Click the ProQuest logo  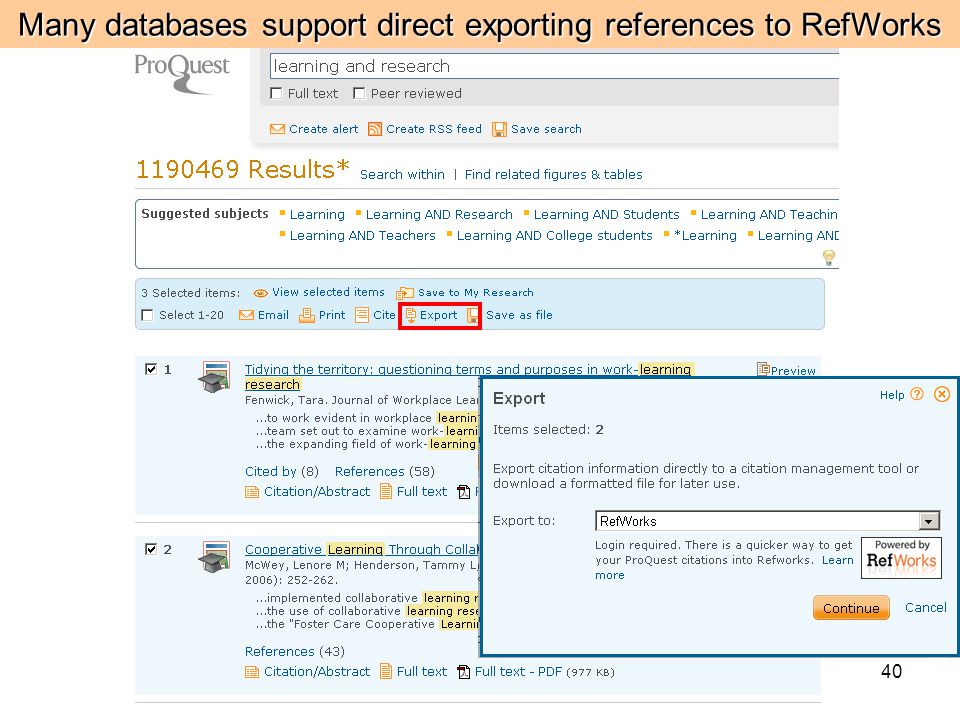tap(182, 73)
